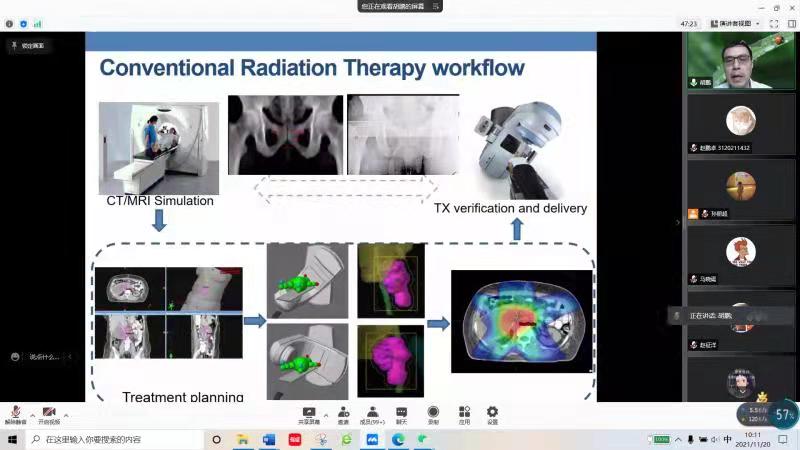This screenshot has width=800, height=450.
Task: Start recording the meeting
Action: (x=433, y=412)
